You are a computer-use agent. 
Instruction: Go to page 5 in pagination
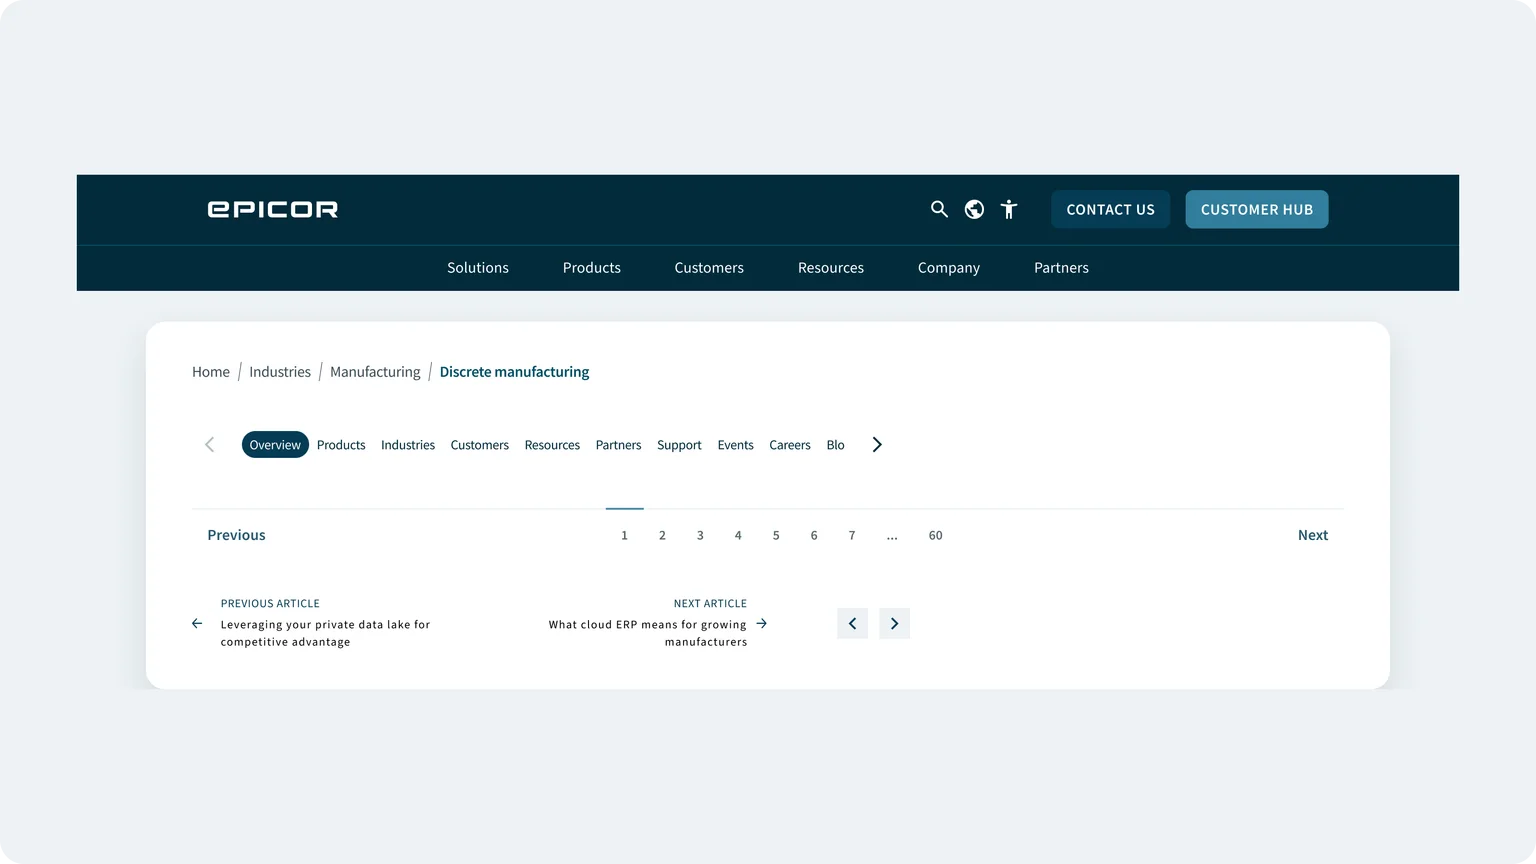pos(776,535)
